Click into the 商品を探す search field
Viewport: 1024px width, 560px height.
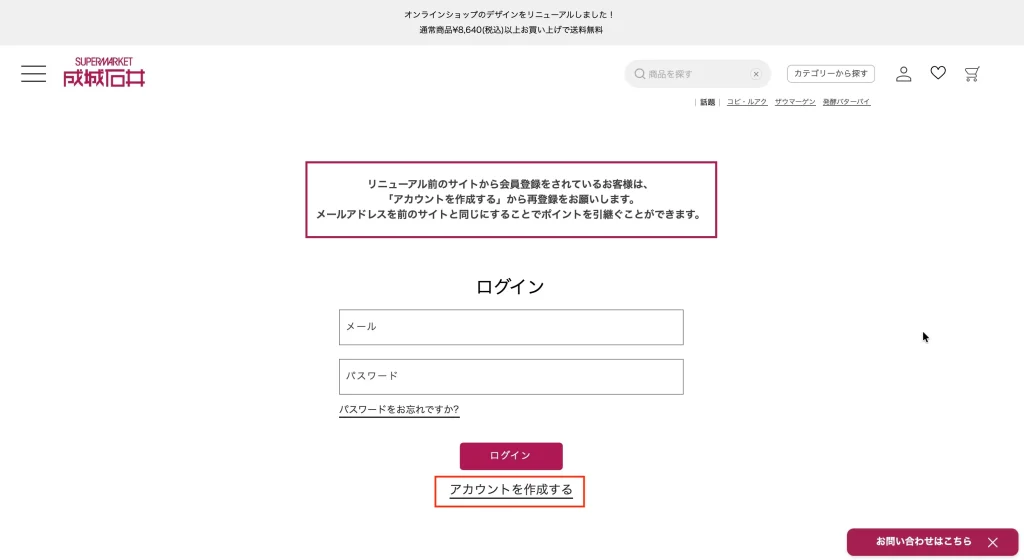(x=696, y=74)
